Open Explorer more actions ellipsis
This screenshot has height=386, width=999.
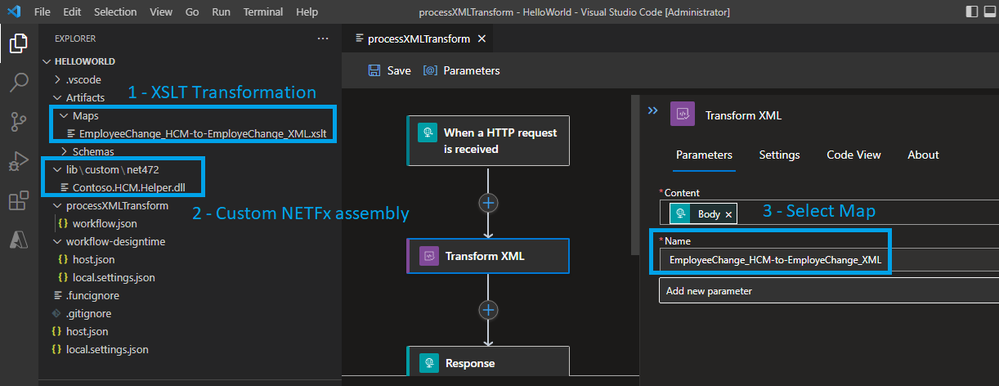coord(323,39)
